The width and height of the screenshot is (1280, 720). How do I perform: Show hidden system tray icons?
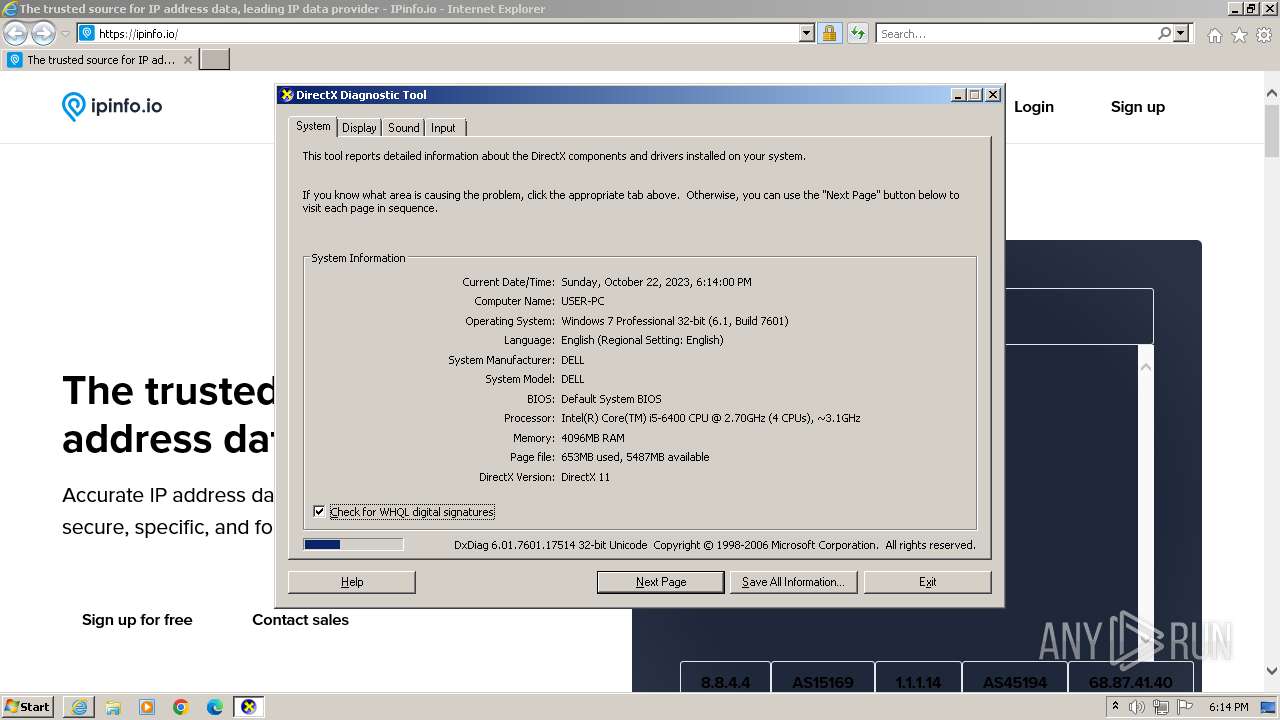[1116, 707]
